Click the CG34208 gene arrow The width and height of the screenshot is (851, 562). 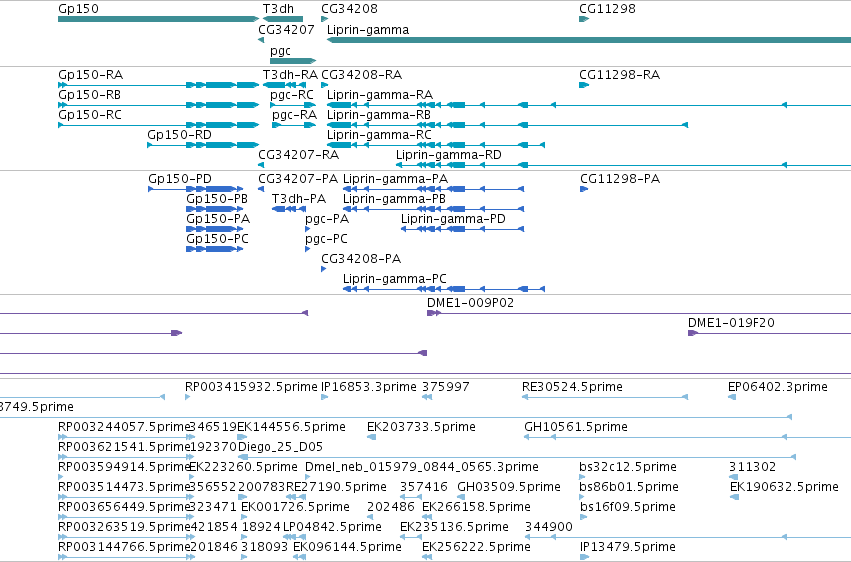325,19
